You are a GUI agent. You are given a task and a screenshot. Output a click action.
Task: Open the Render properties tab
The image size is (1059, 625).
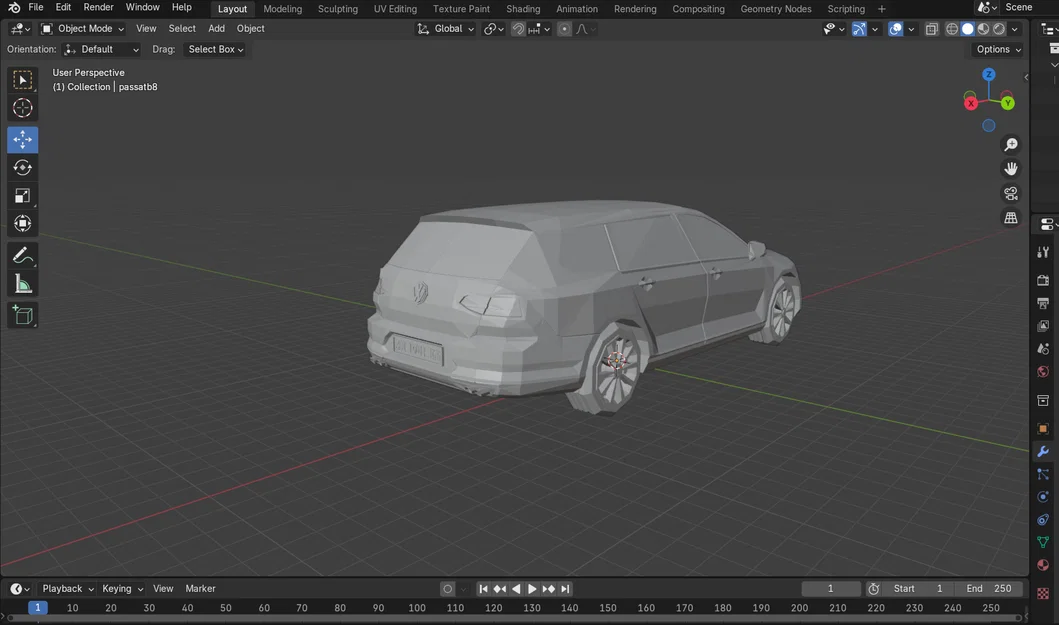[1043, 280]
